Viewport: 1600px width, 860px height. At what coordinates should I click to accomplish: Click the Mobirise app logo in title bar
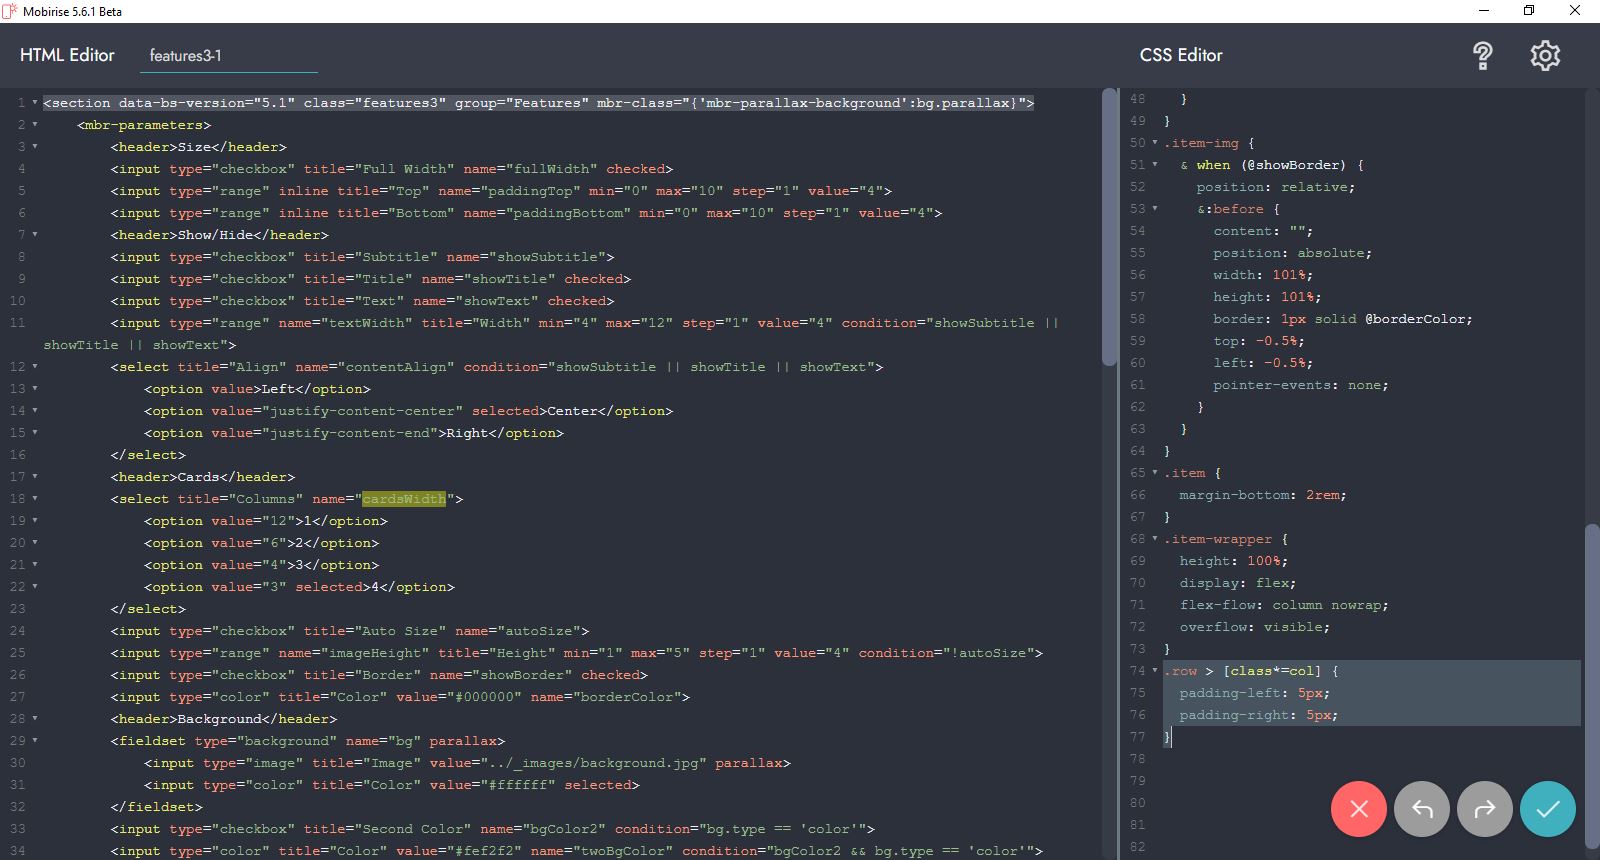tap(10, 11)
